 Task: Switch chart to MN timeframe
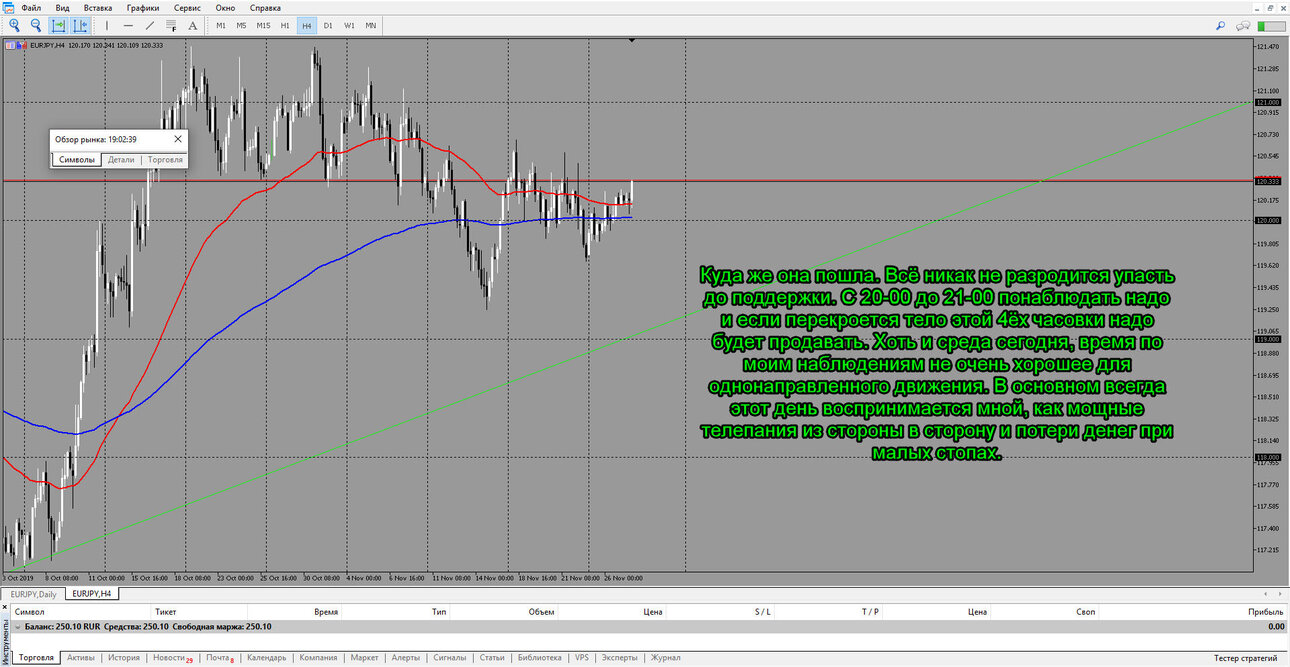[371, 25]
